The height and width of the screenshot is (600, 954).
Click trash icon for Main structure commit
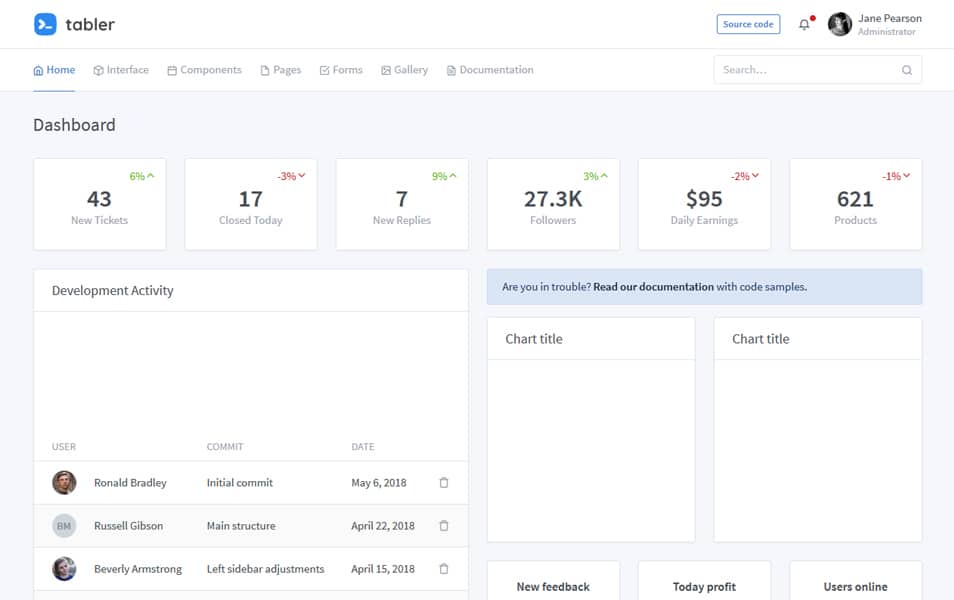click(444, 526)
